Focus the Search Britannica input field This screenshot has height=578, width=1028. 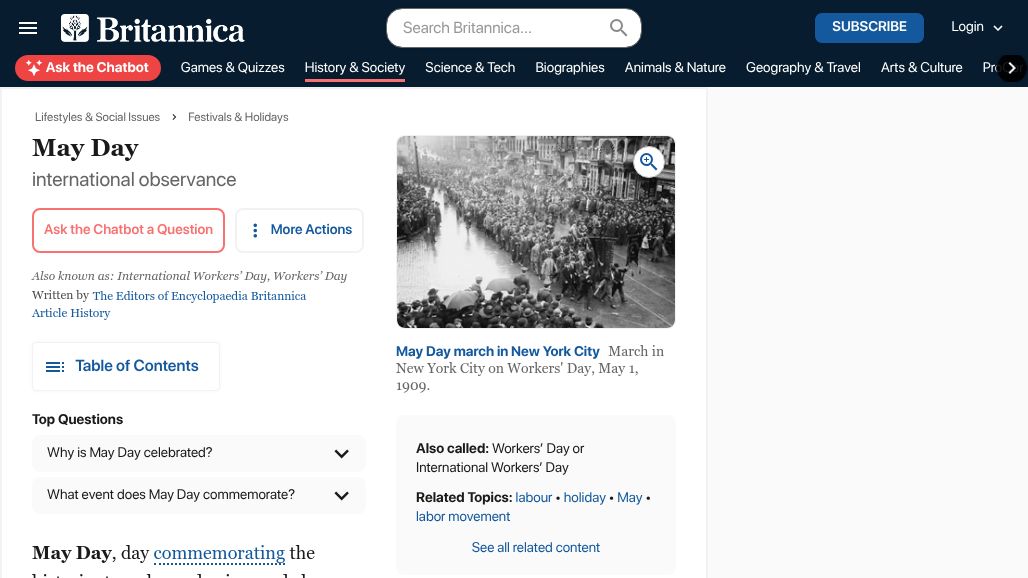(x=500, y=28)
